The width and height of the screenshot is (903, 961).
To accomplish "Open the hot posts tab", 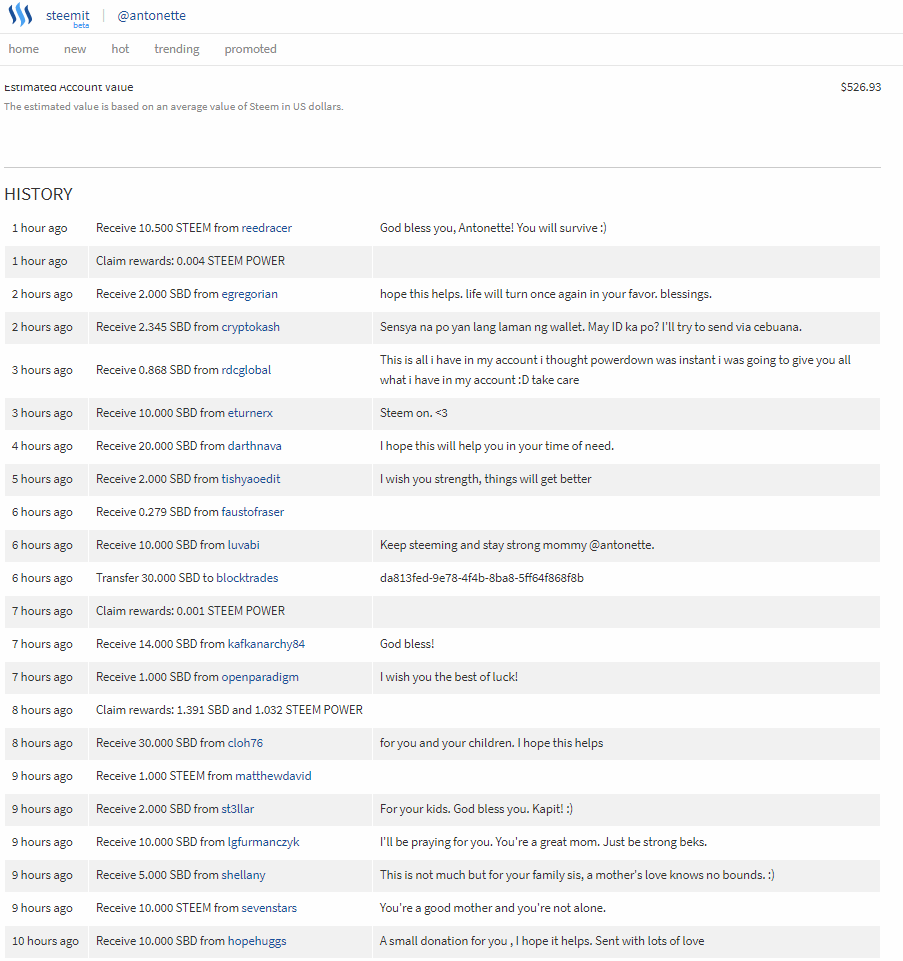I will (x=120, y=49).
